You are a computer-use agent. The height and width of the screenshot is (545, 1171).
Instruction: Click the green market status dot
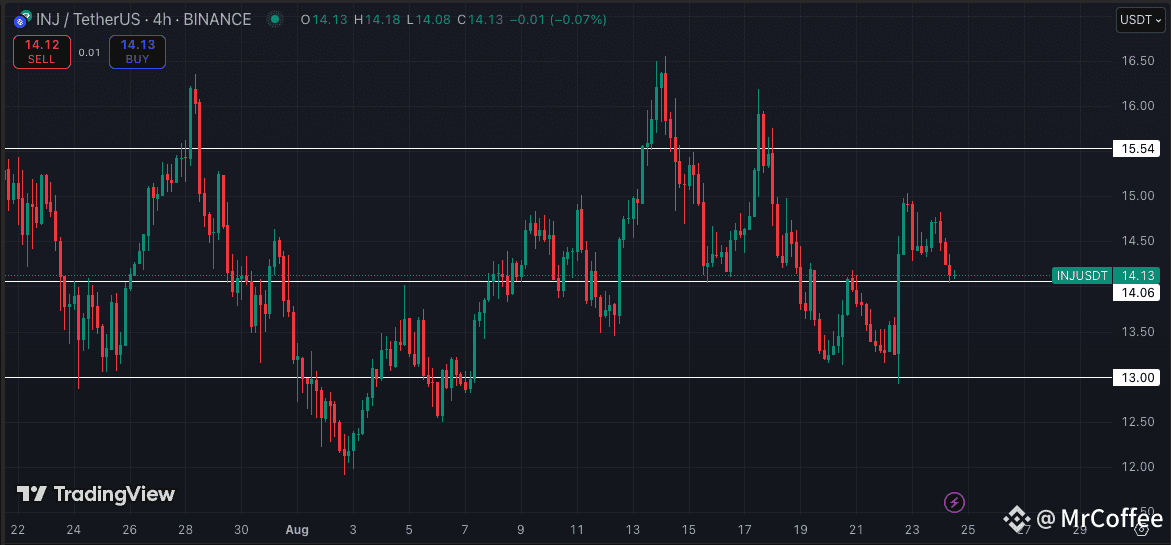276,19
